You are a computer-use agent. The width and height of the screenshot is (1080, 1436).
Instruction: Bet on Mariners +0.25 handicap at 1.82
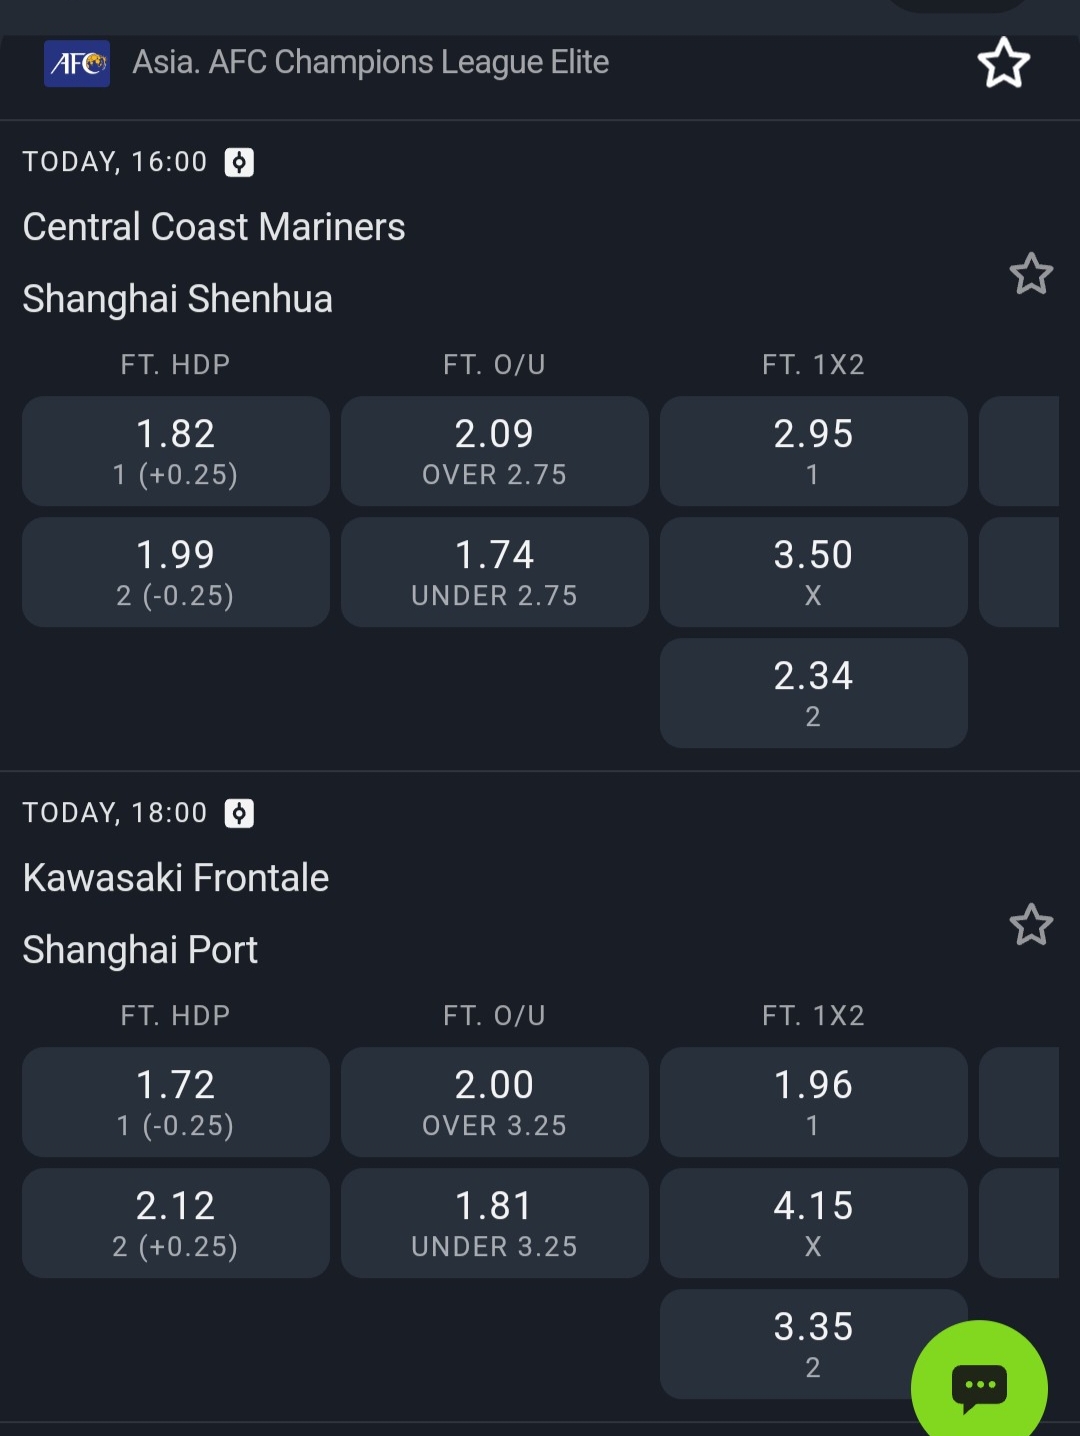[176, 451]
